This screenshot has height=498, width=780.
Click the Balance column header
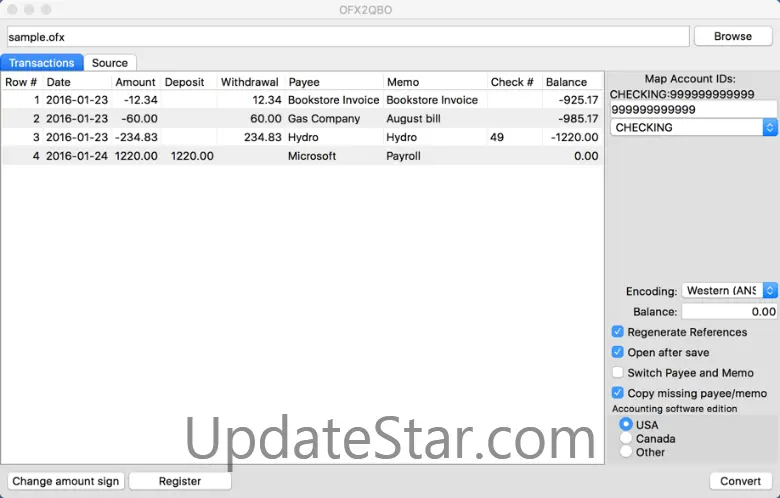click(572, 82)
